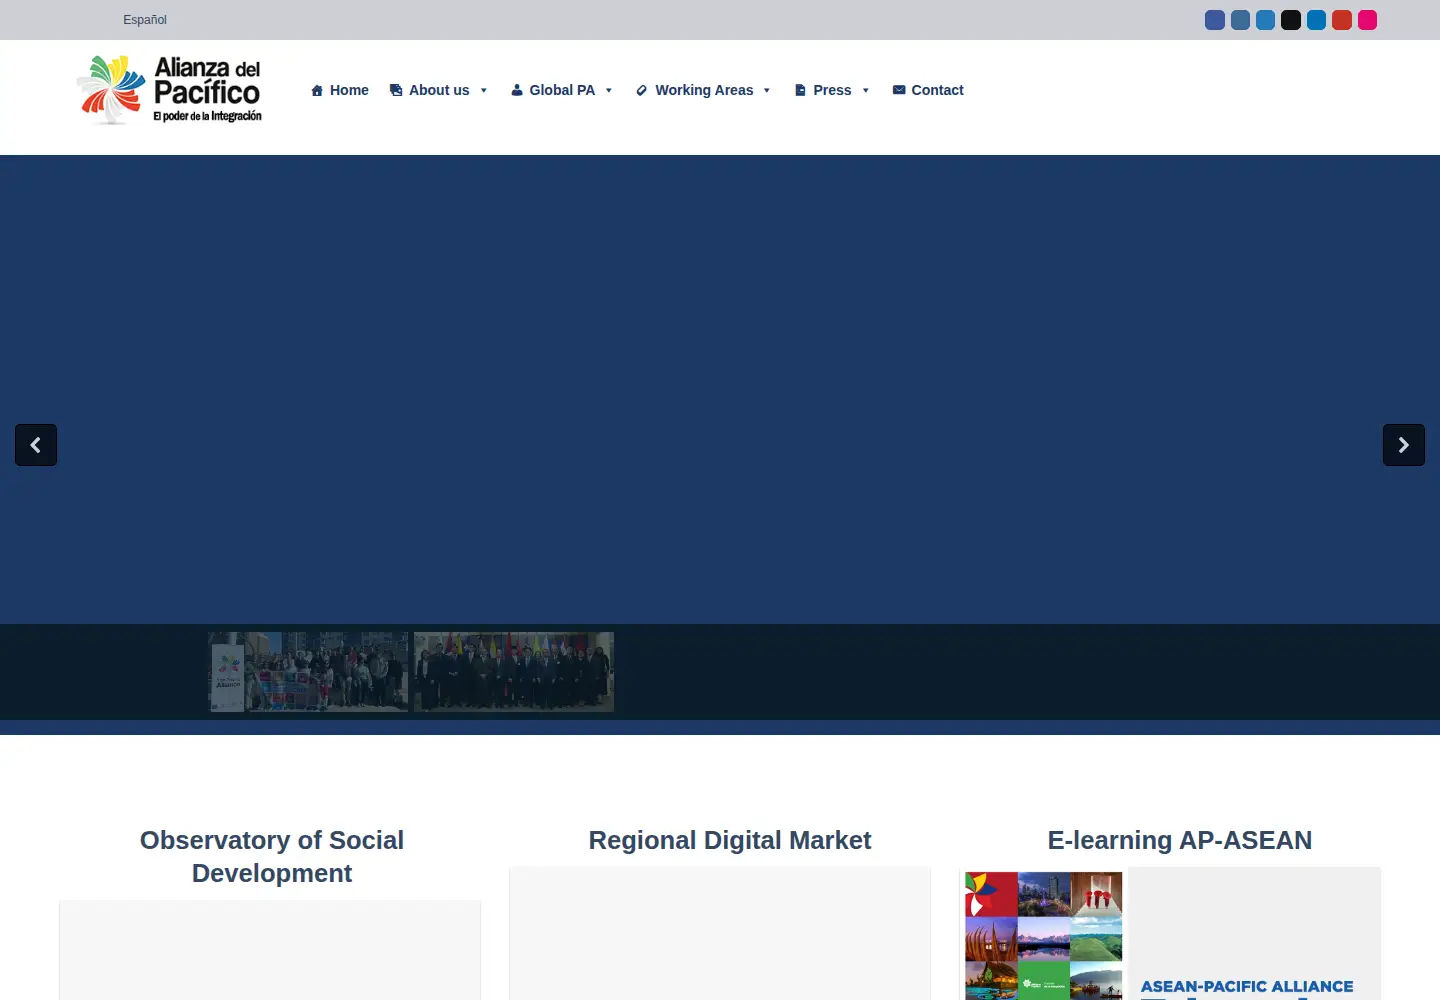The width and height of the screenshot is (1440, 1000).
Task: Open the black social media icon
Action: (1291, 20)
